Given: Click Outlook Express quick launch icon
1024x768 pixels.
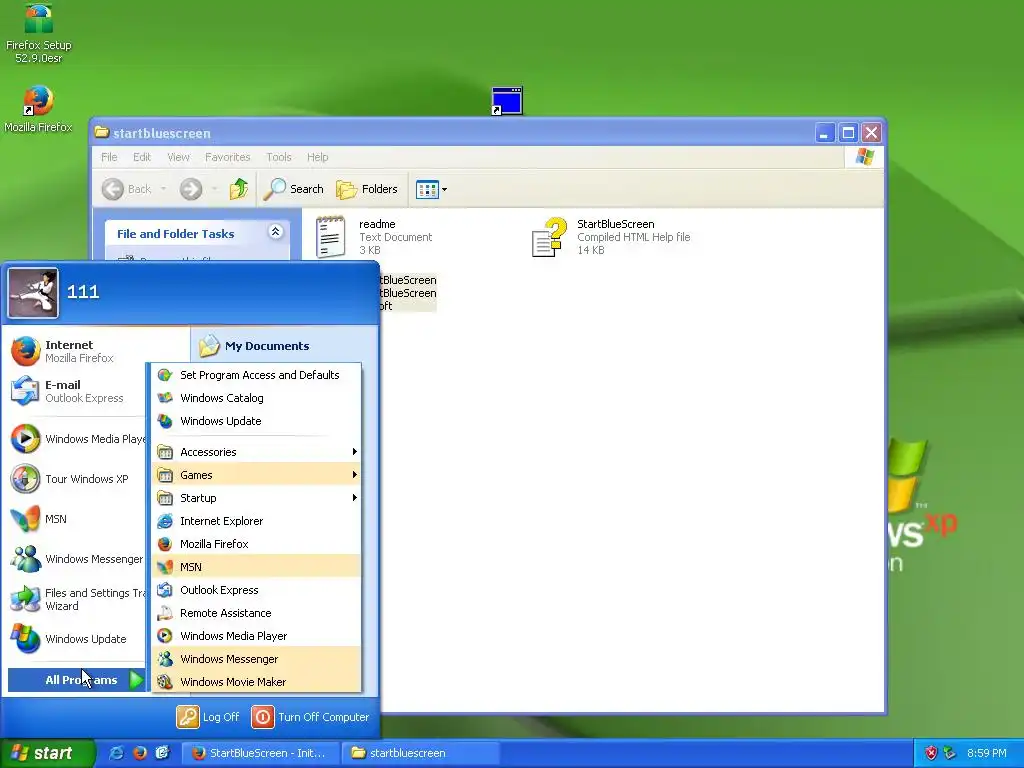Looking at the screenshot, I should tap(162, 753).
